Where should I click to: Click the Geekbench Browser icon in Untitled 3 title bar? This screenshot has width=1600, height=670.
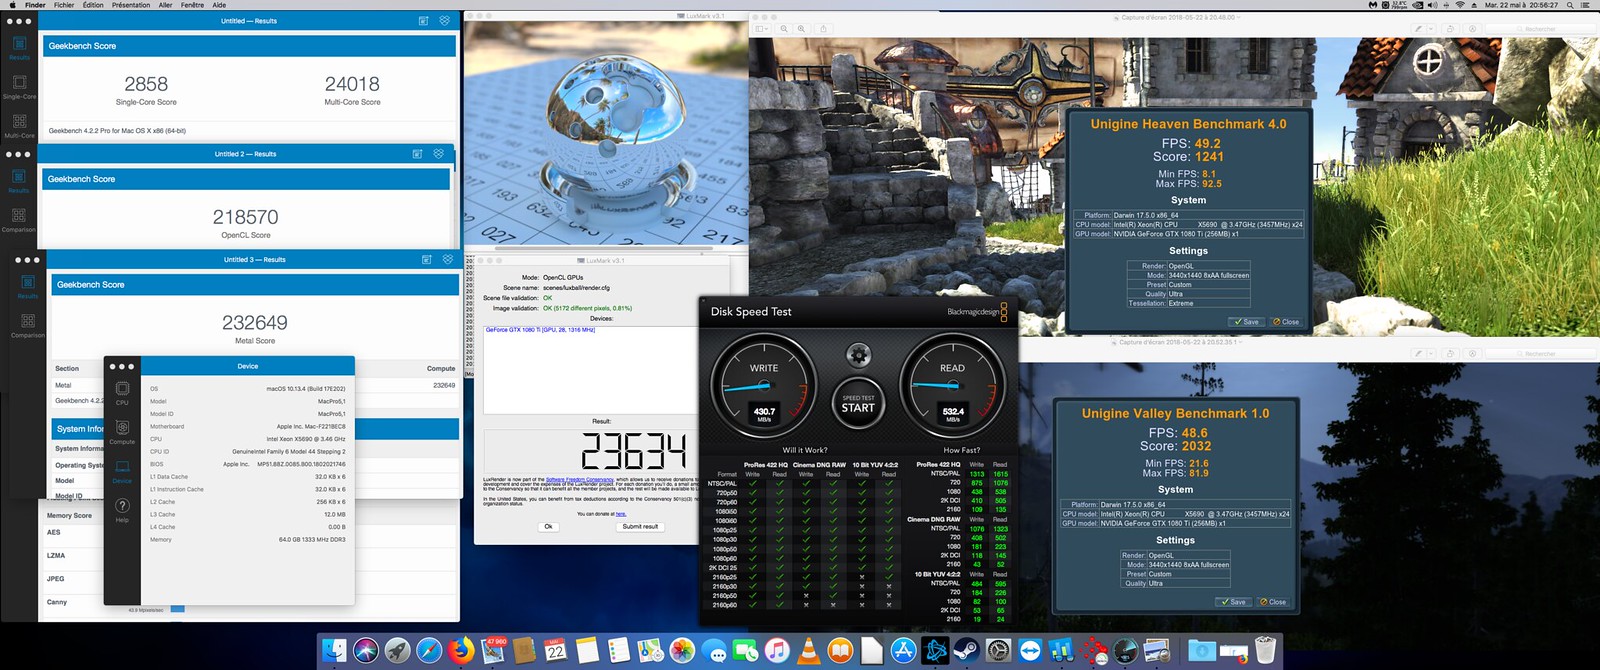pyautogui.click(x=447, y=259)
